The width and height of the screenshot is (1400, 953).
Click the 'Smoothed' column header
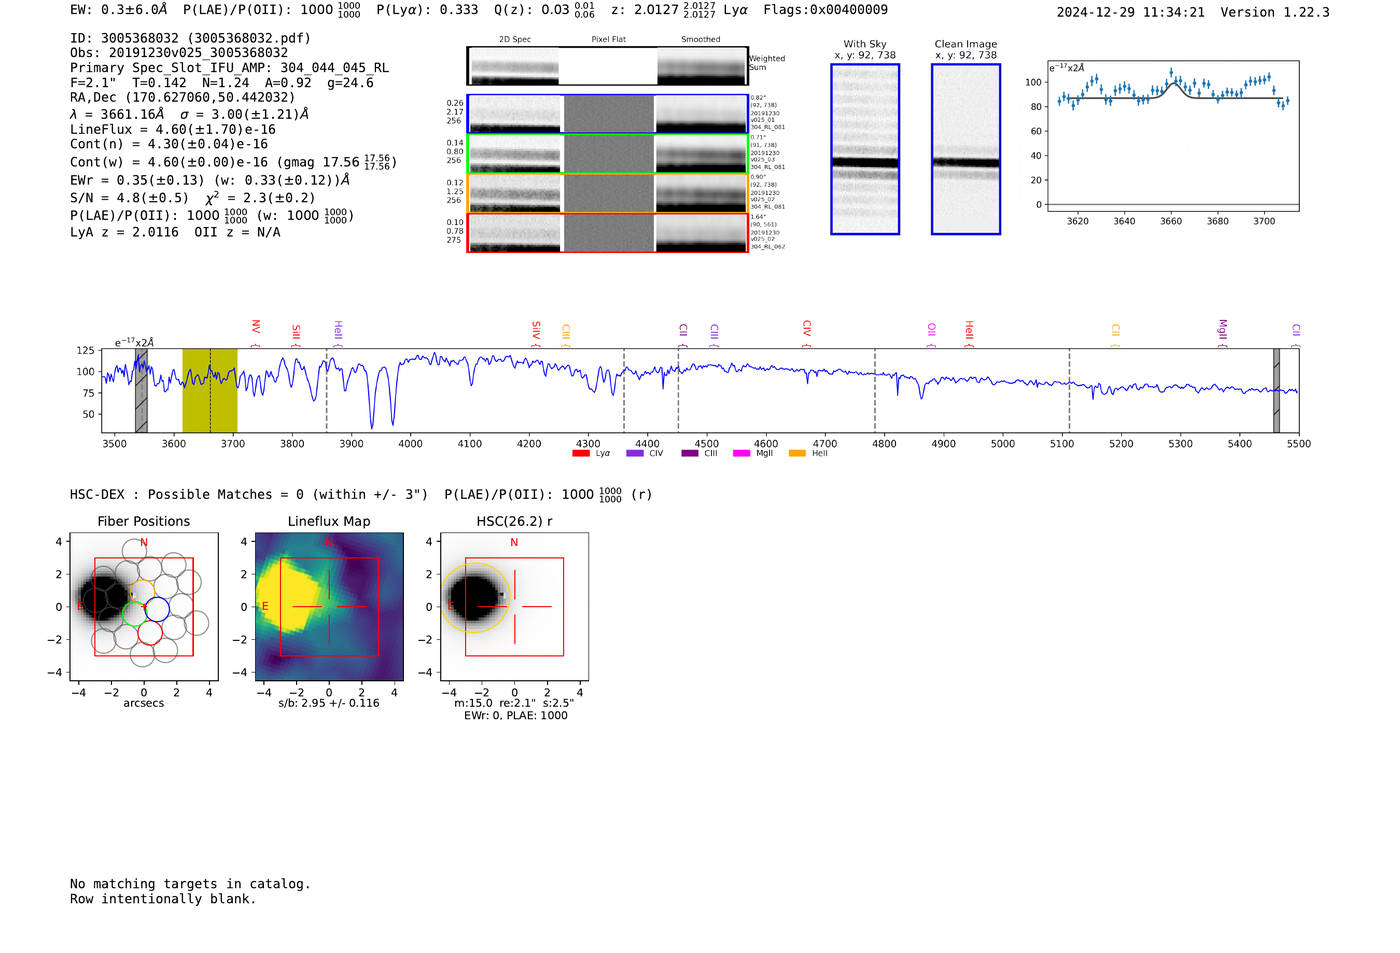(701, 40)
